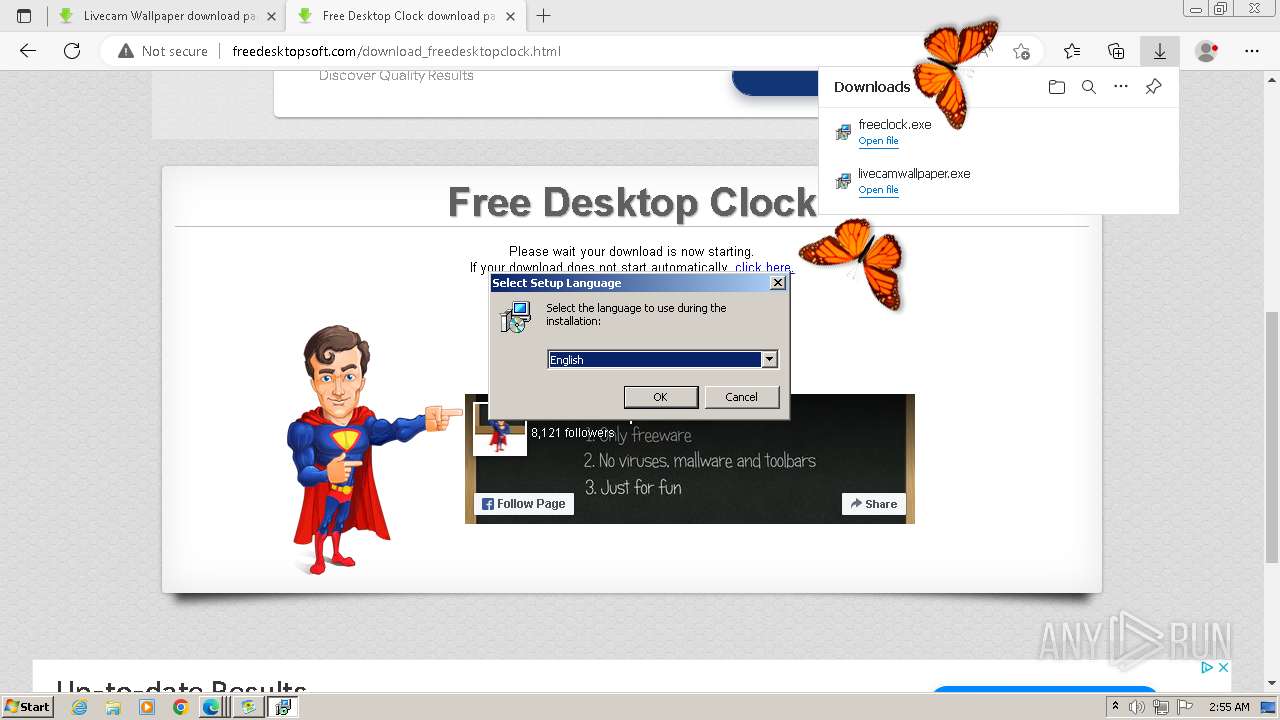
Task: Click the page vertical scrollbar thumb
Action: (1272, 437)
